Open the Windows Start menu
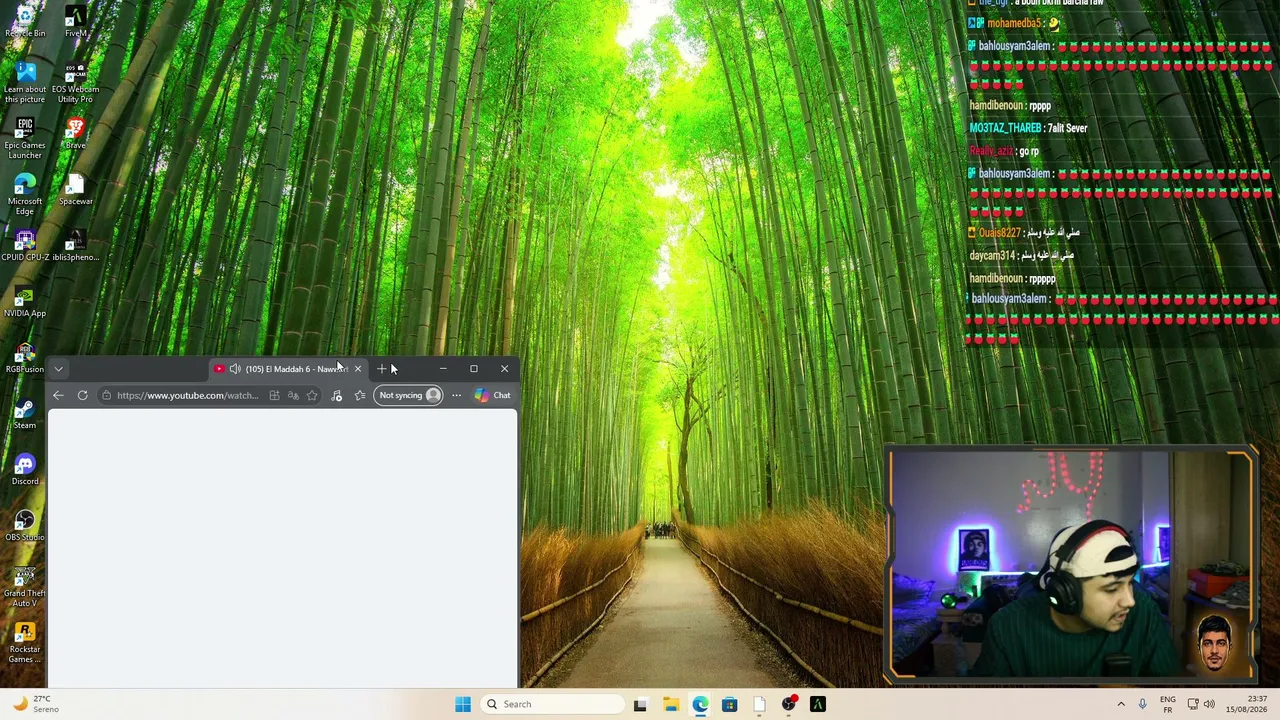Image resolution: width=1280 pixels, height=720 pixels. coord(462,704)
